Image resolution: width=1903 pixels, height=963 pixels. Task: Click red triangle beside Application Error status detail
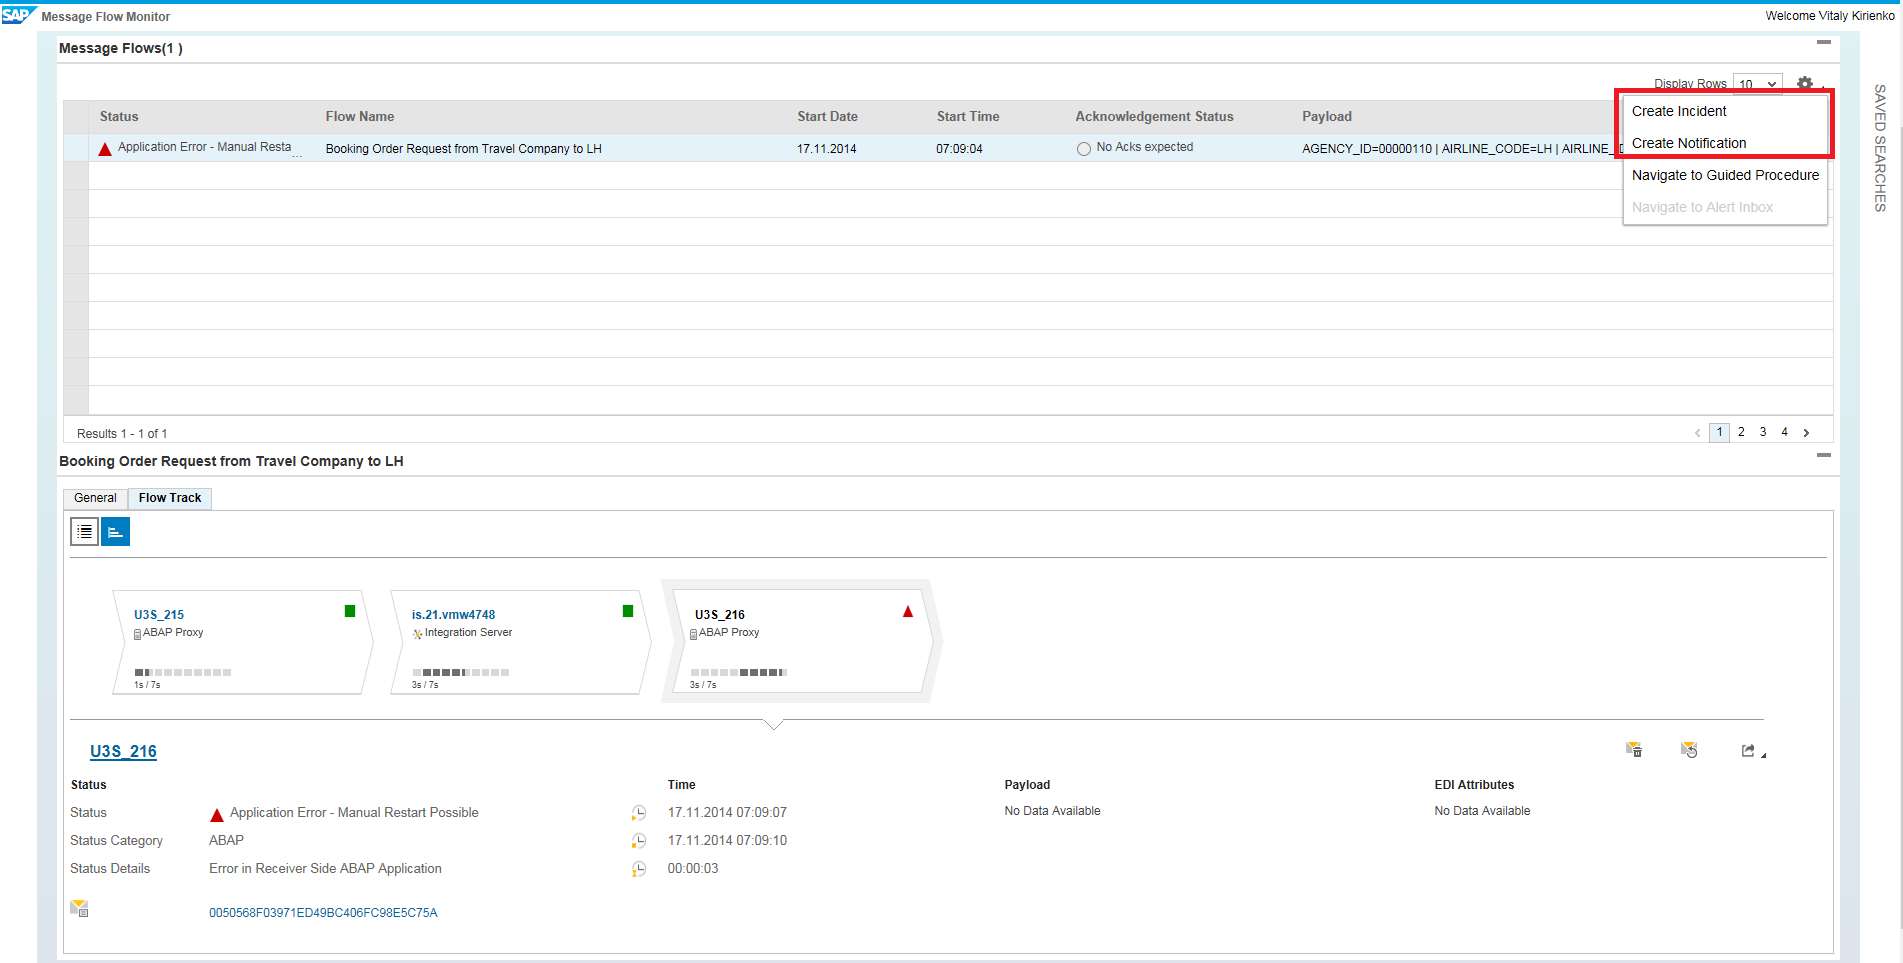tap(217, 815)
